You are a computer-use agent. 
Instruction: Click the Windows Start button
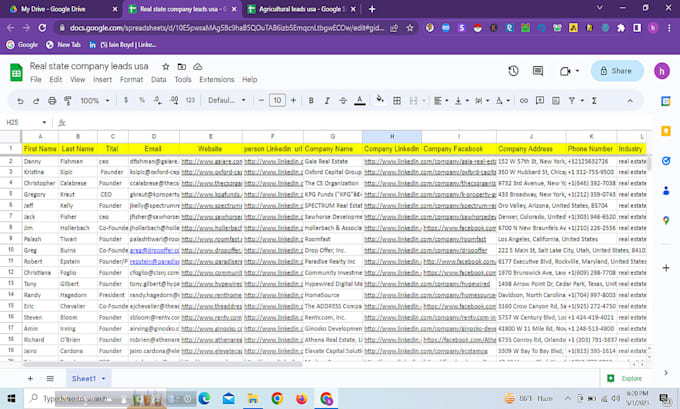11,398
